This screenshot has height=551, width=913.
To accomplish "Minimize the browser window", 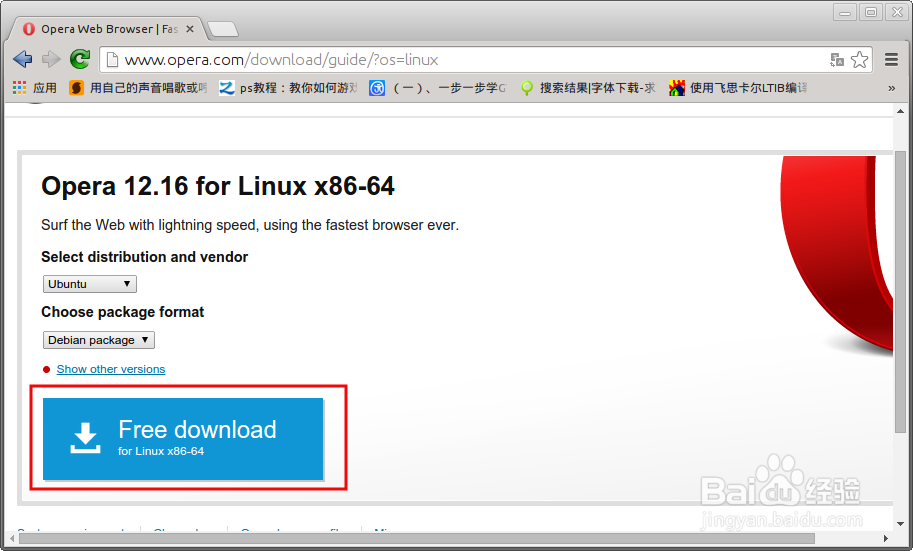I will point(845,12).
